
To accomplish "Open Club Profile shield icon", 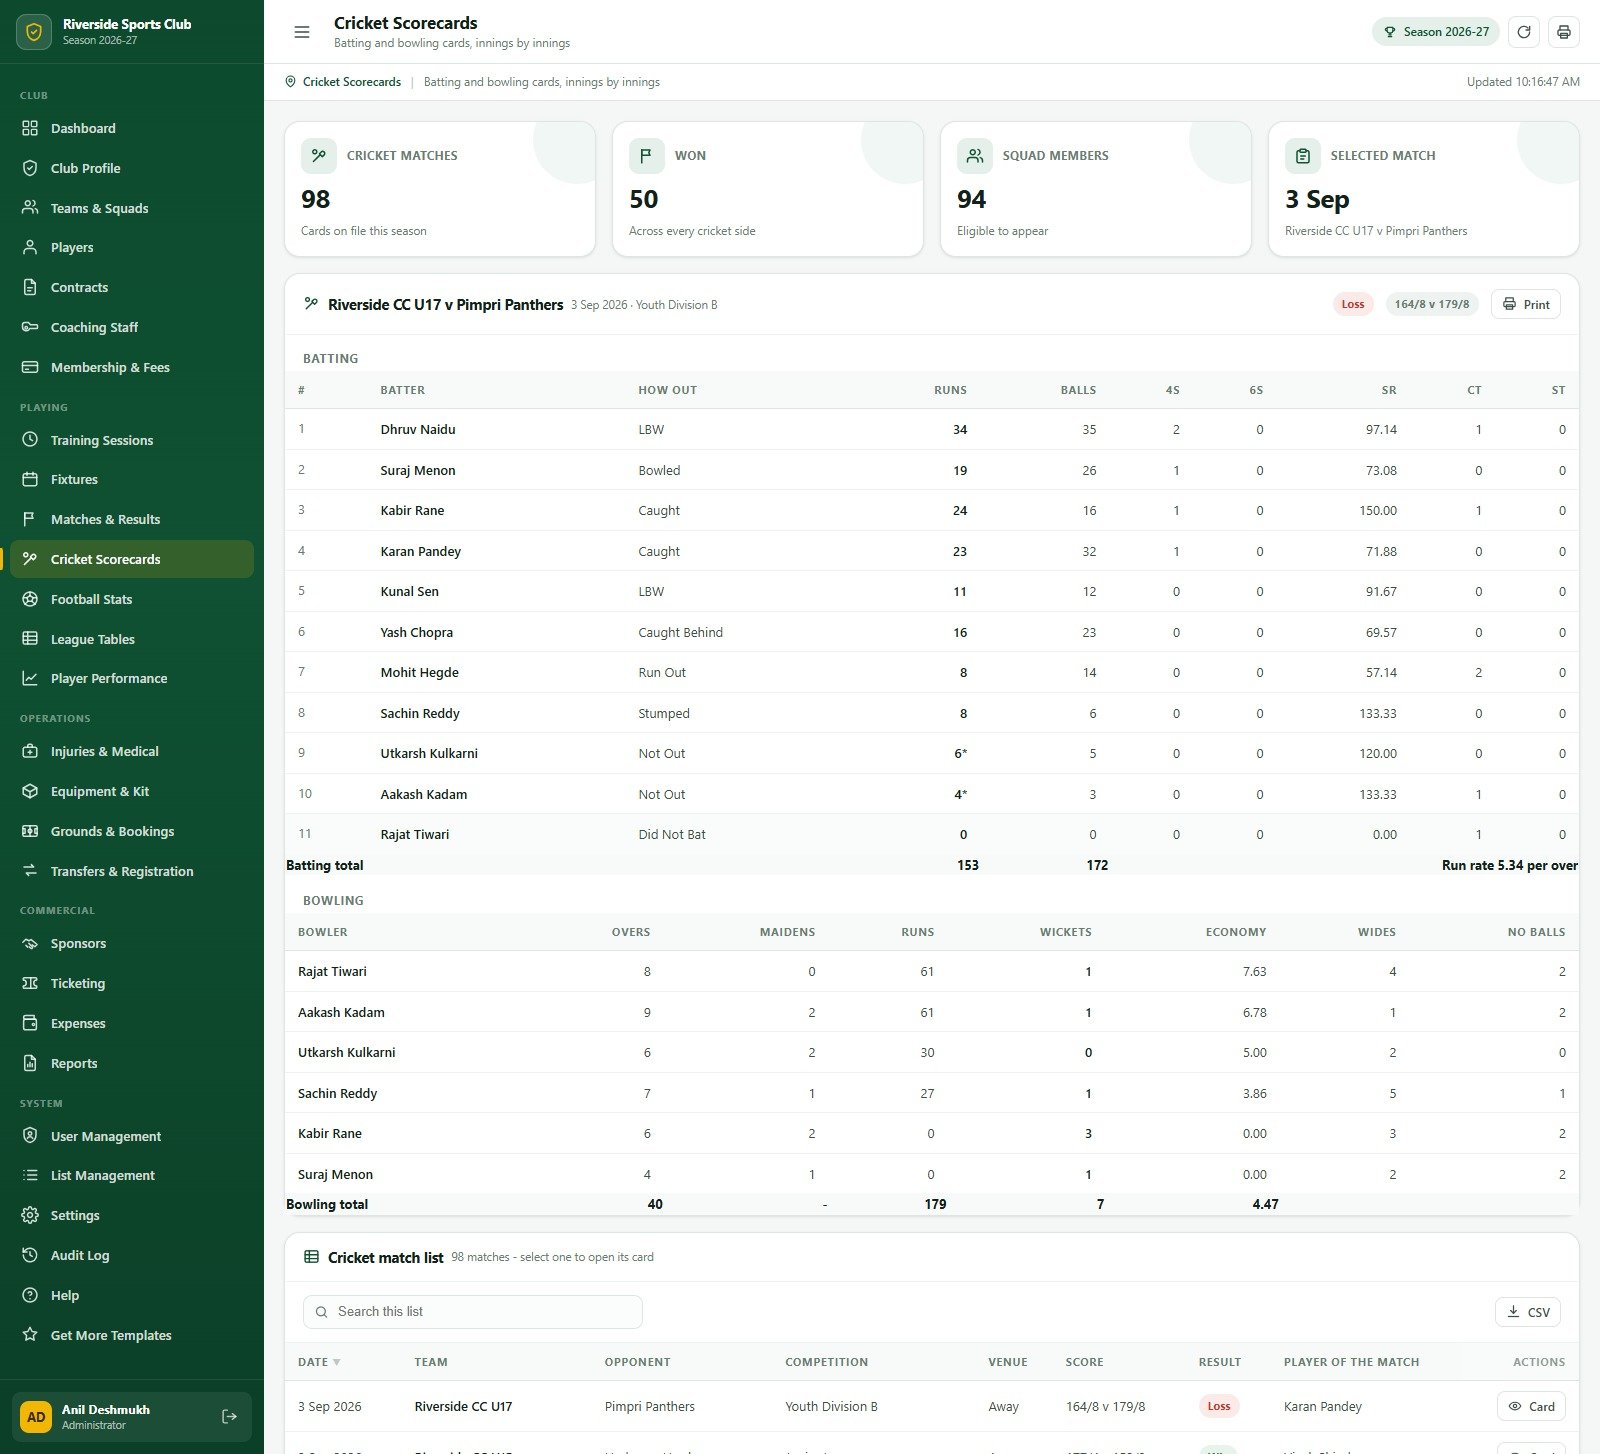I will [x=30, y=168].
